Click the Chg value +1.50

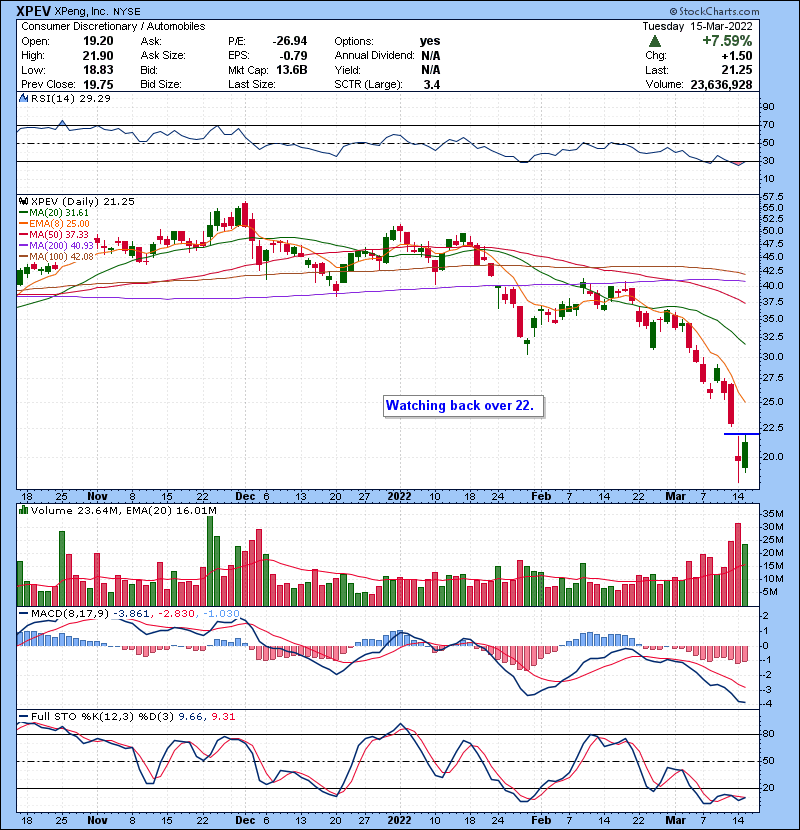coord(736,56)
